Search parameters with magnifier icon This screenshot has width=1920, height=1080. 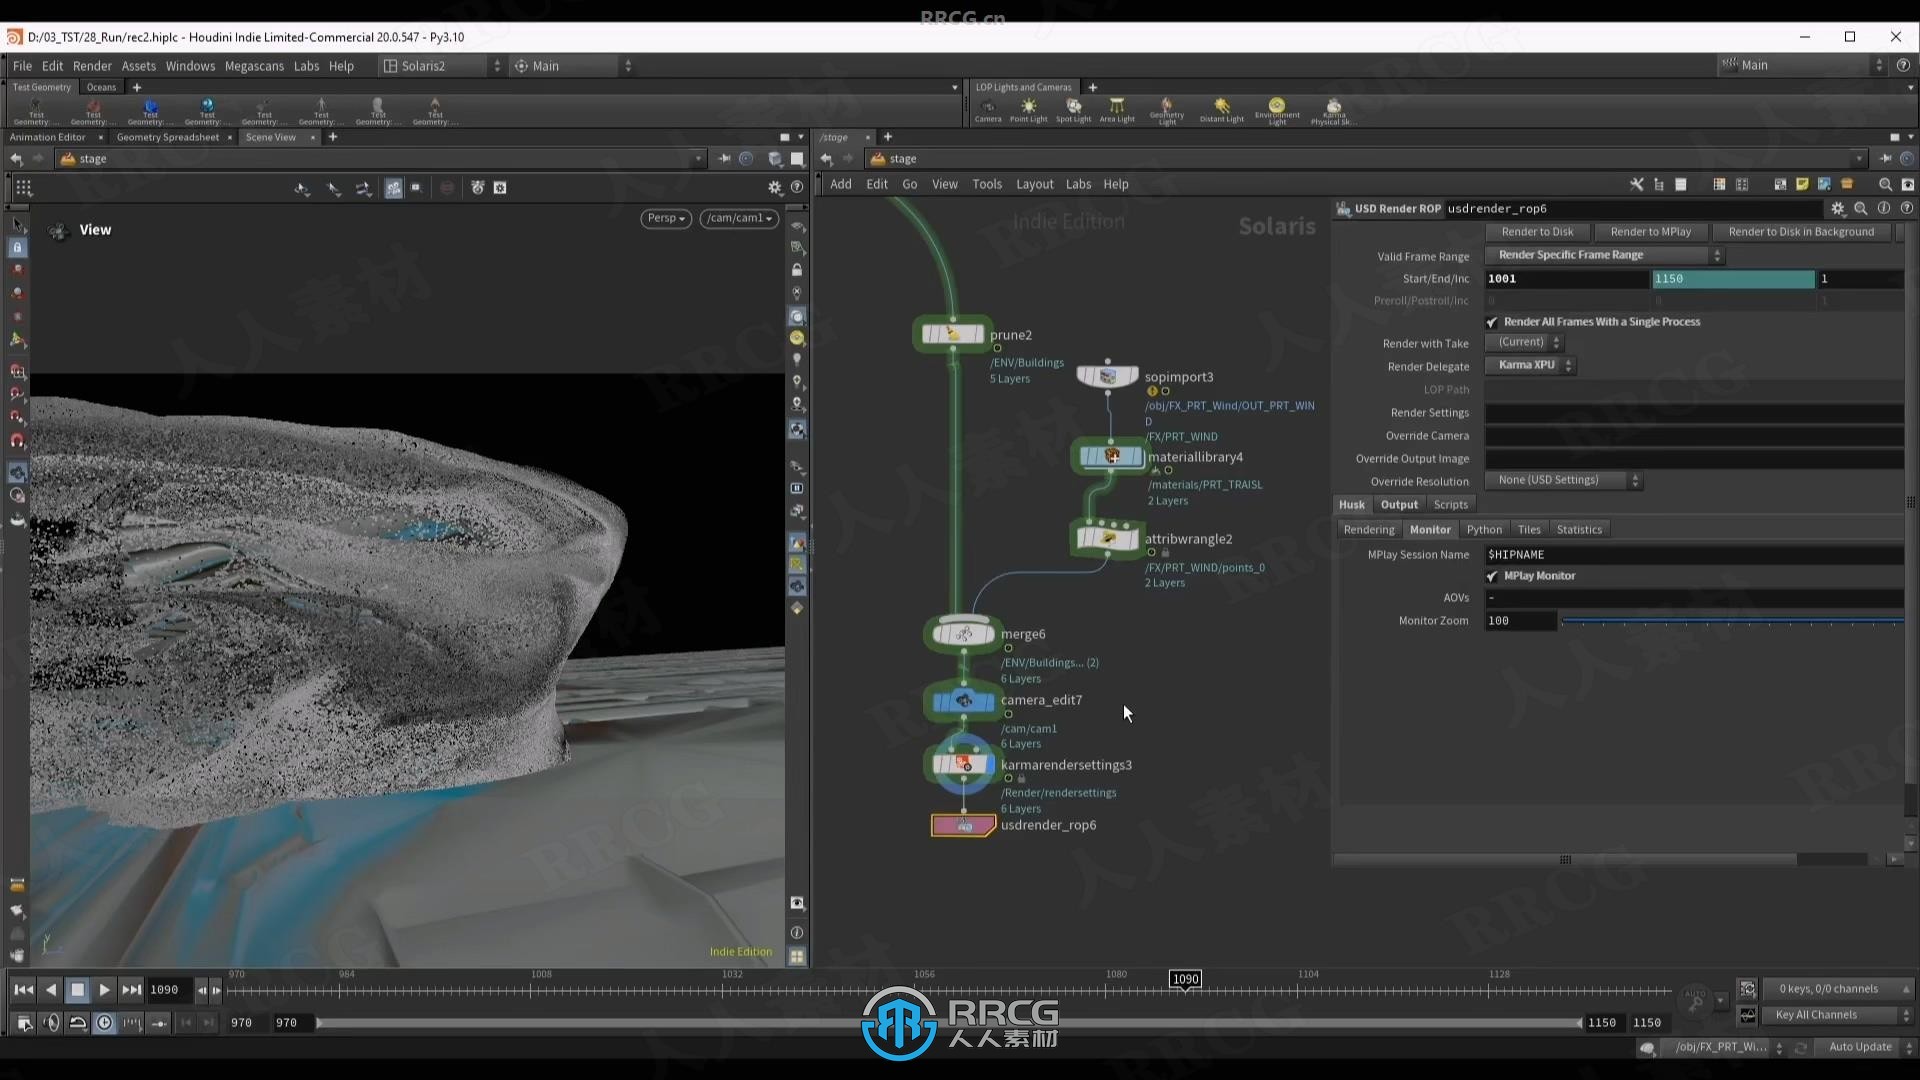[x=1861, y=209]
